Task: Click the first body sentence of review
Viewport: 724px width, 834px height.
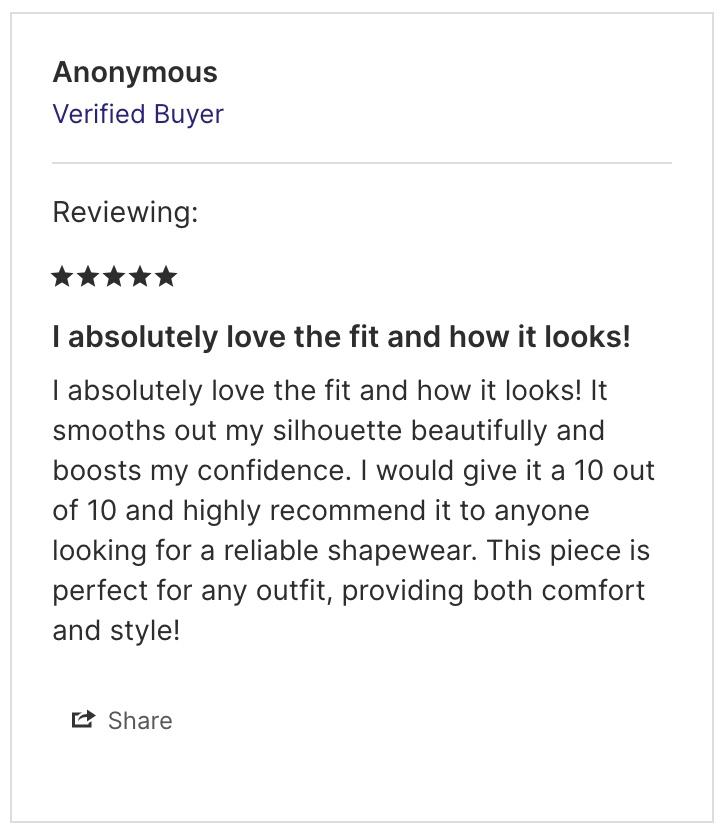Action: click(x=317, y=391)
